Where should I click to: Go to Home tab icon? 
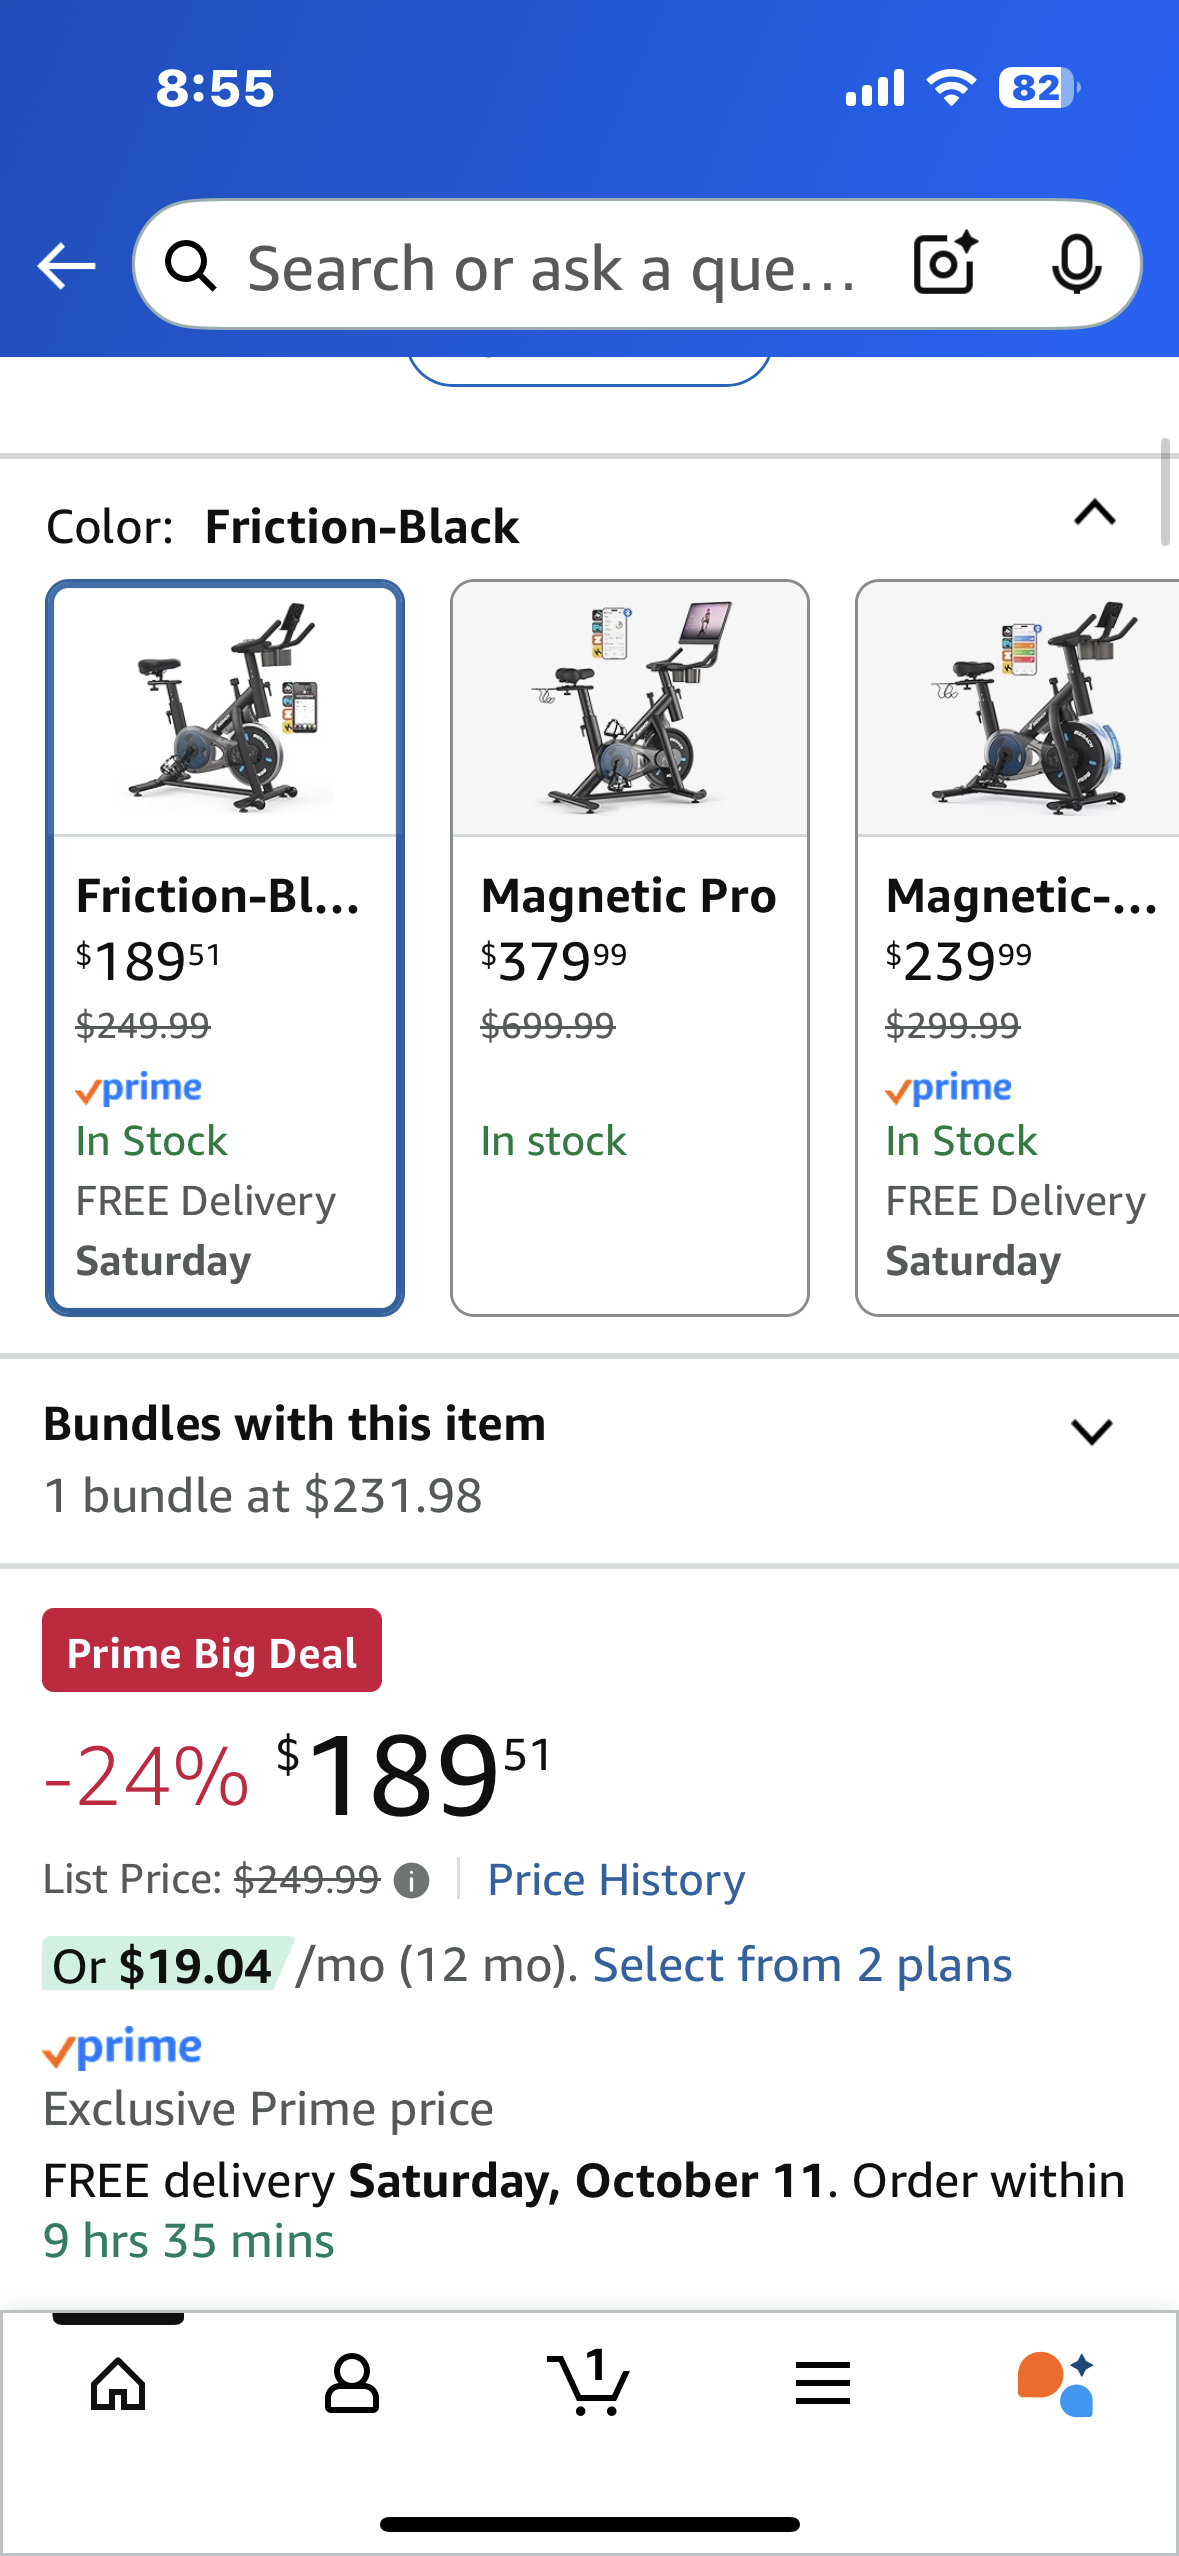118,2384
